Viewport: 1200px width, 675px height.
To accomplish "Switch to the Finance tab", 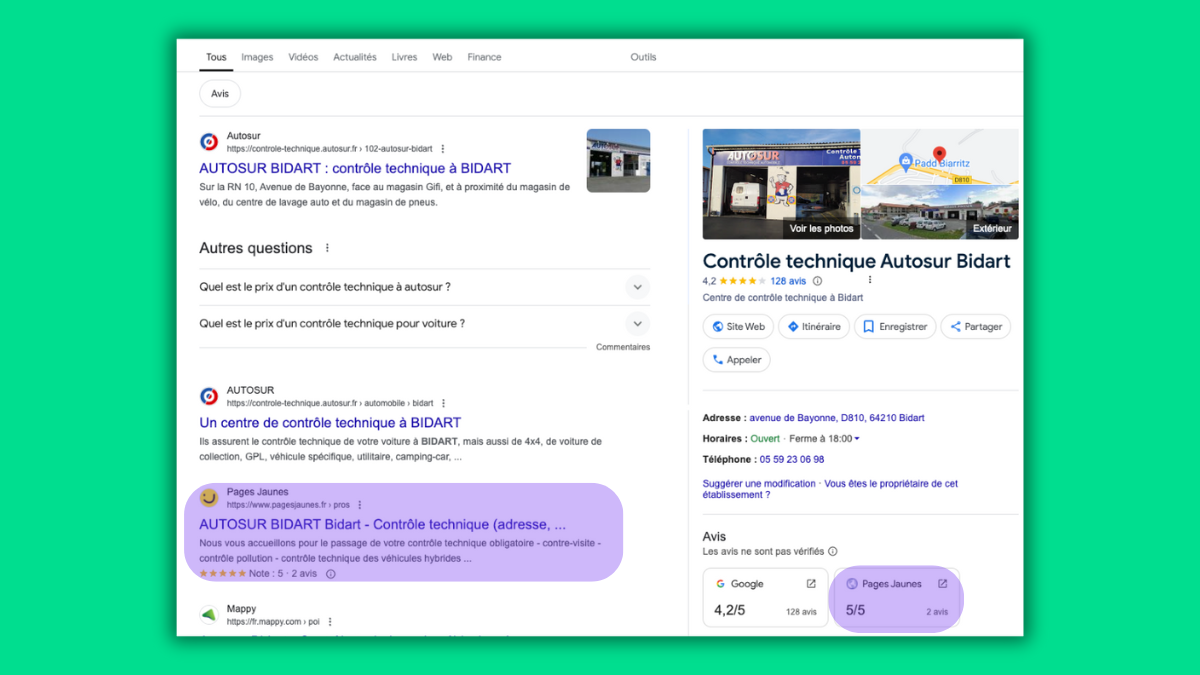I will point(484,57).
